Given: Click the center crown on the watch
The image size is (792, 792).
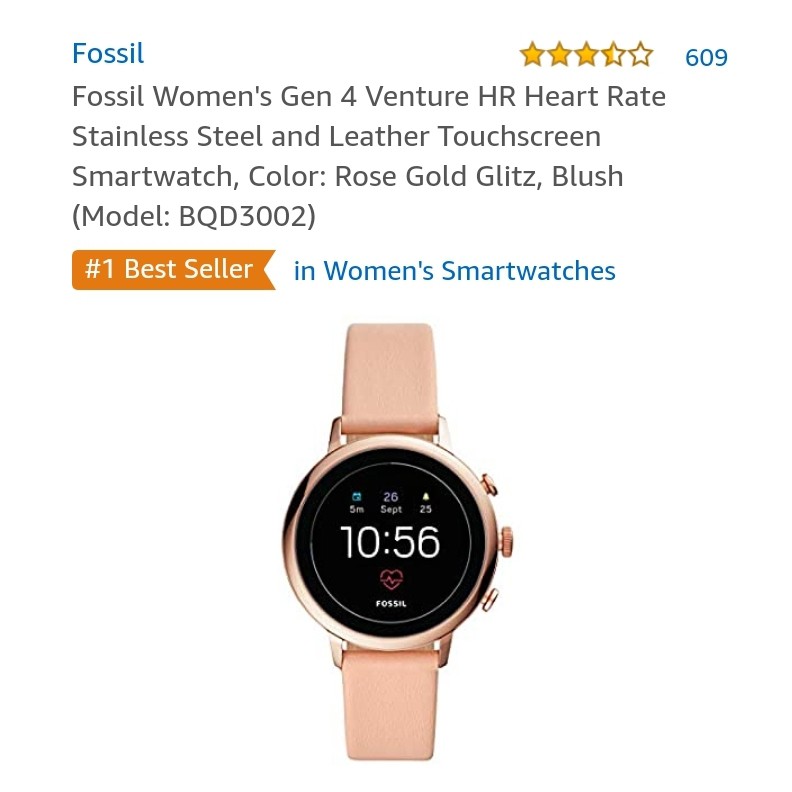Looking at the screenshot, I should [x=507, y=541].
